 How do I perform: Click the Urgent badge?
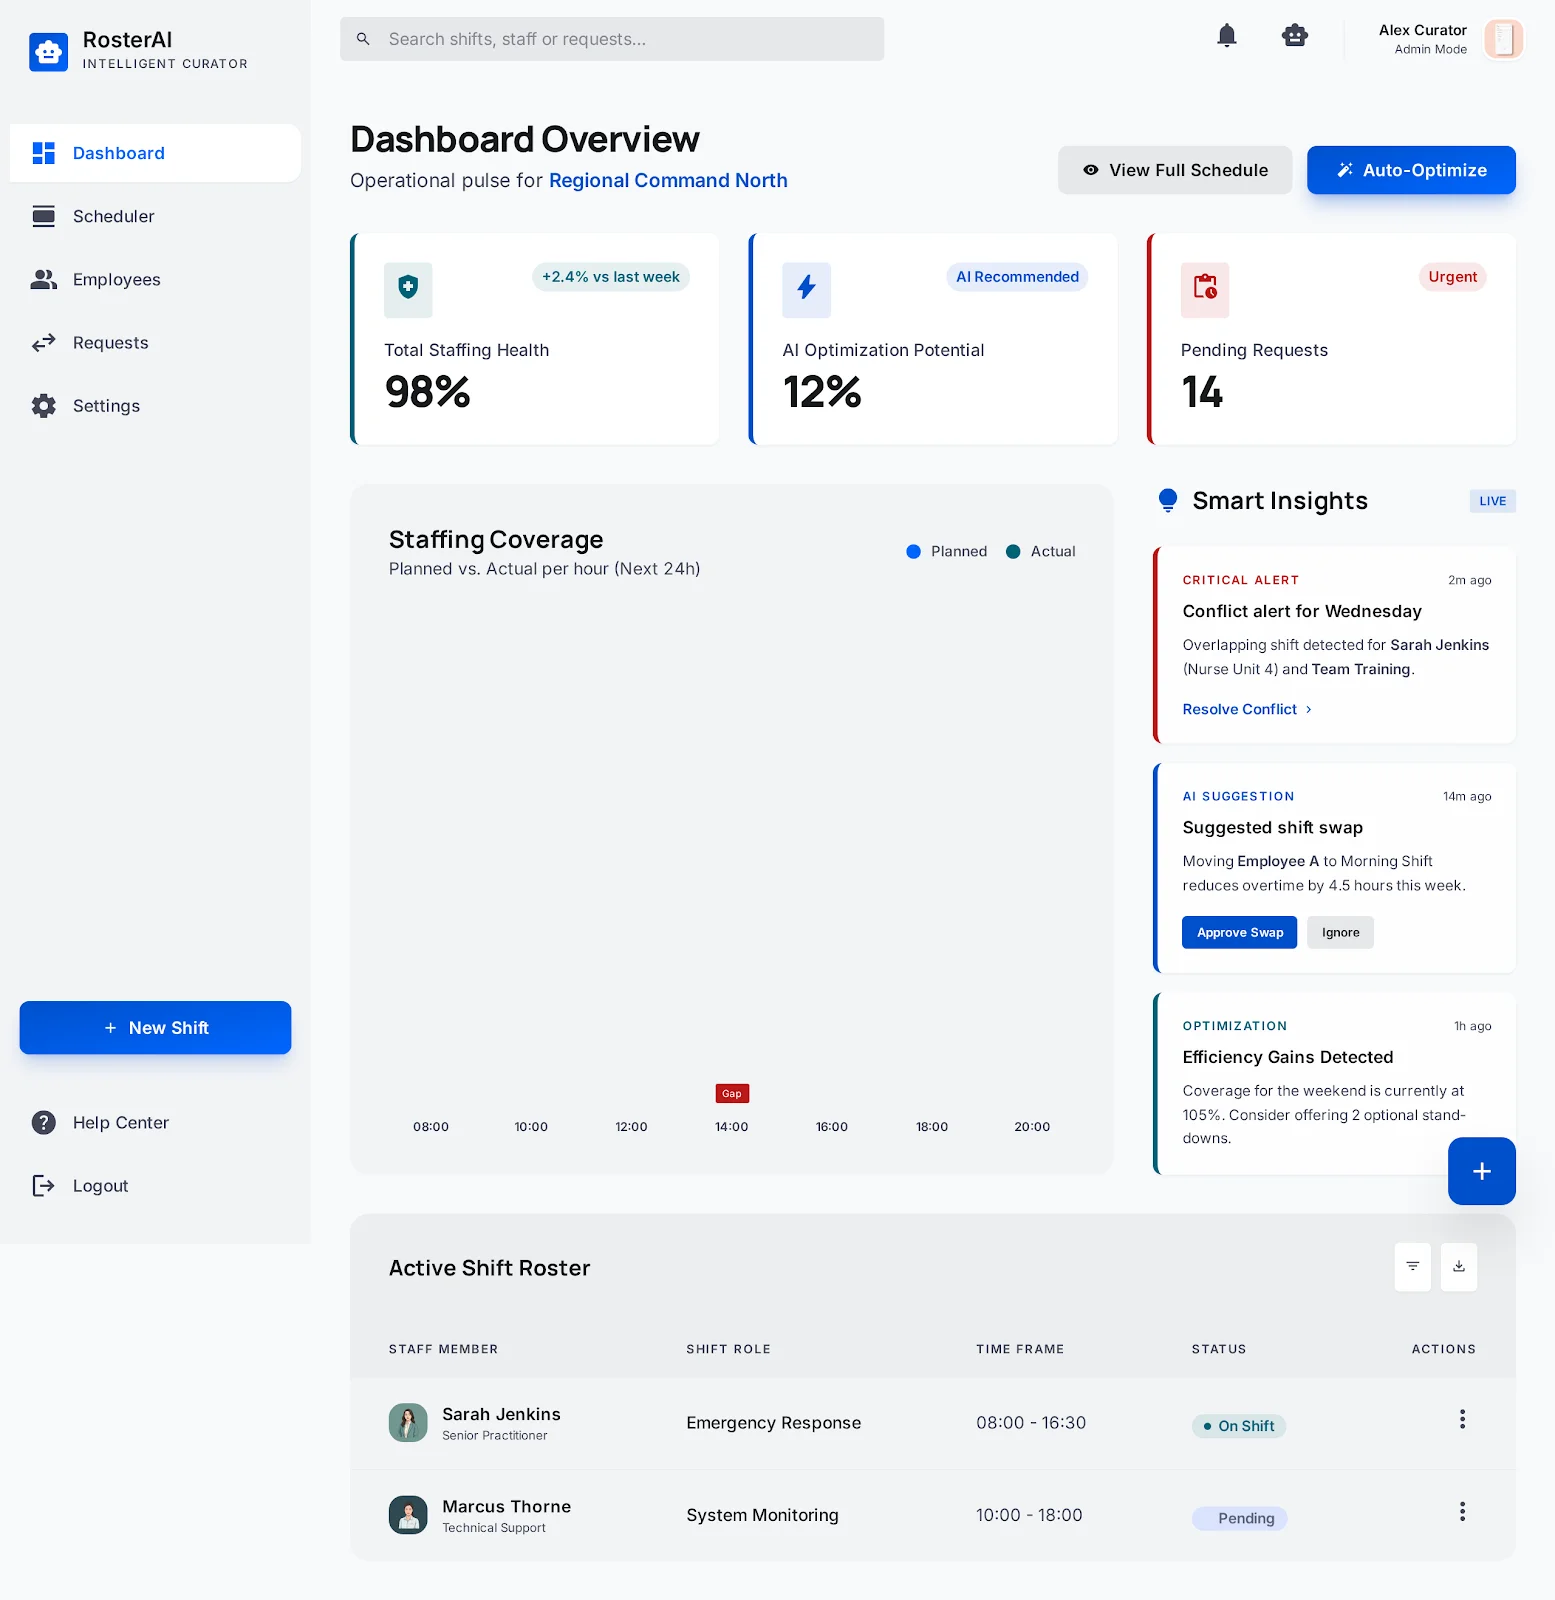[x=1452, y=277]
